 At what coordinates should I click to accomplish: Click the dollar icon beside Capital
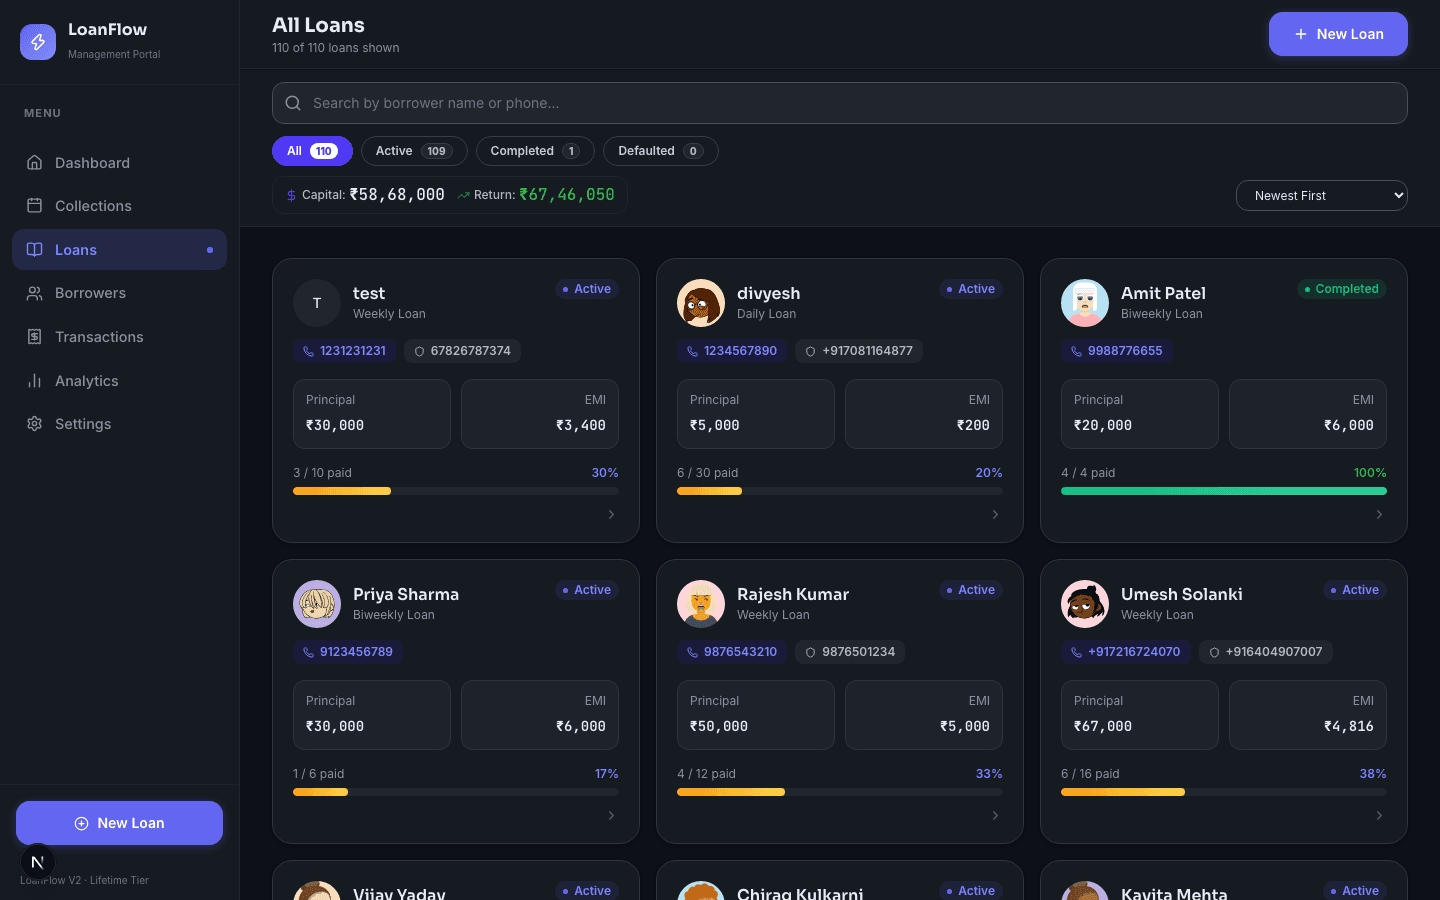point(291,196)
